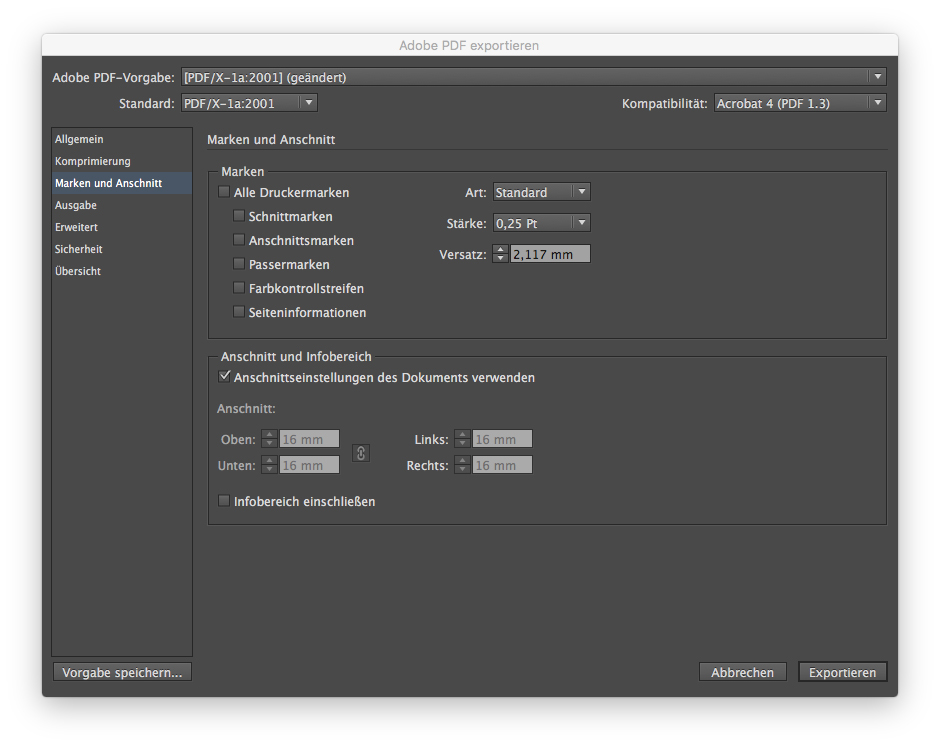Enable Seiteninformationen checkbox

[x=239, y=312]
